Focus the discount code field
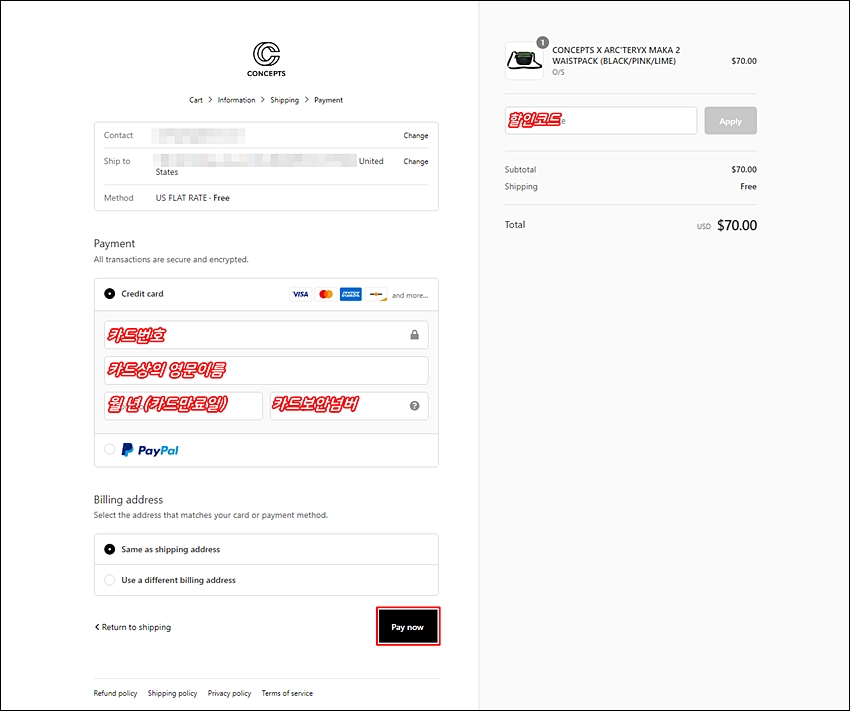 click(601, 121)
